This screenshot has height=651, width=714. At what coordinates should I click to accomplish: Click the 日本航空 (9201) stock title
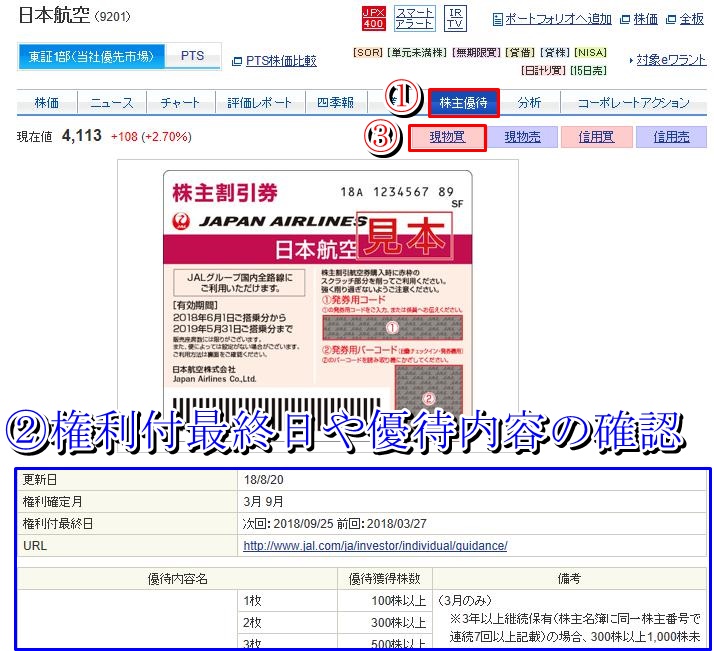point(74,16)
